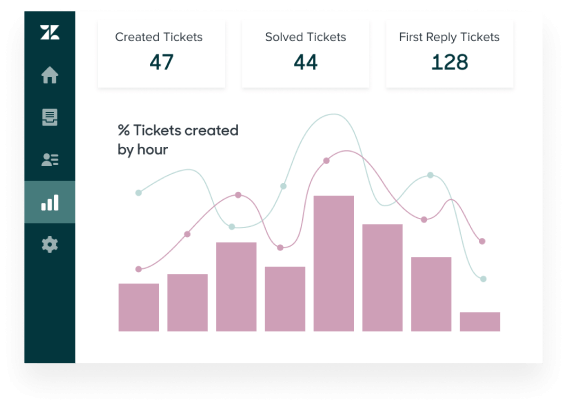Click the first pink bar on left

139,307
